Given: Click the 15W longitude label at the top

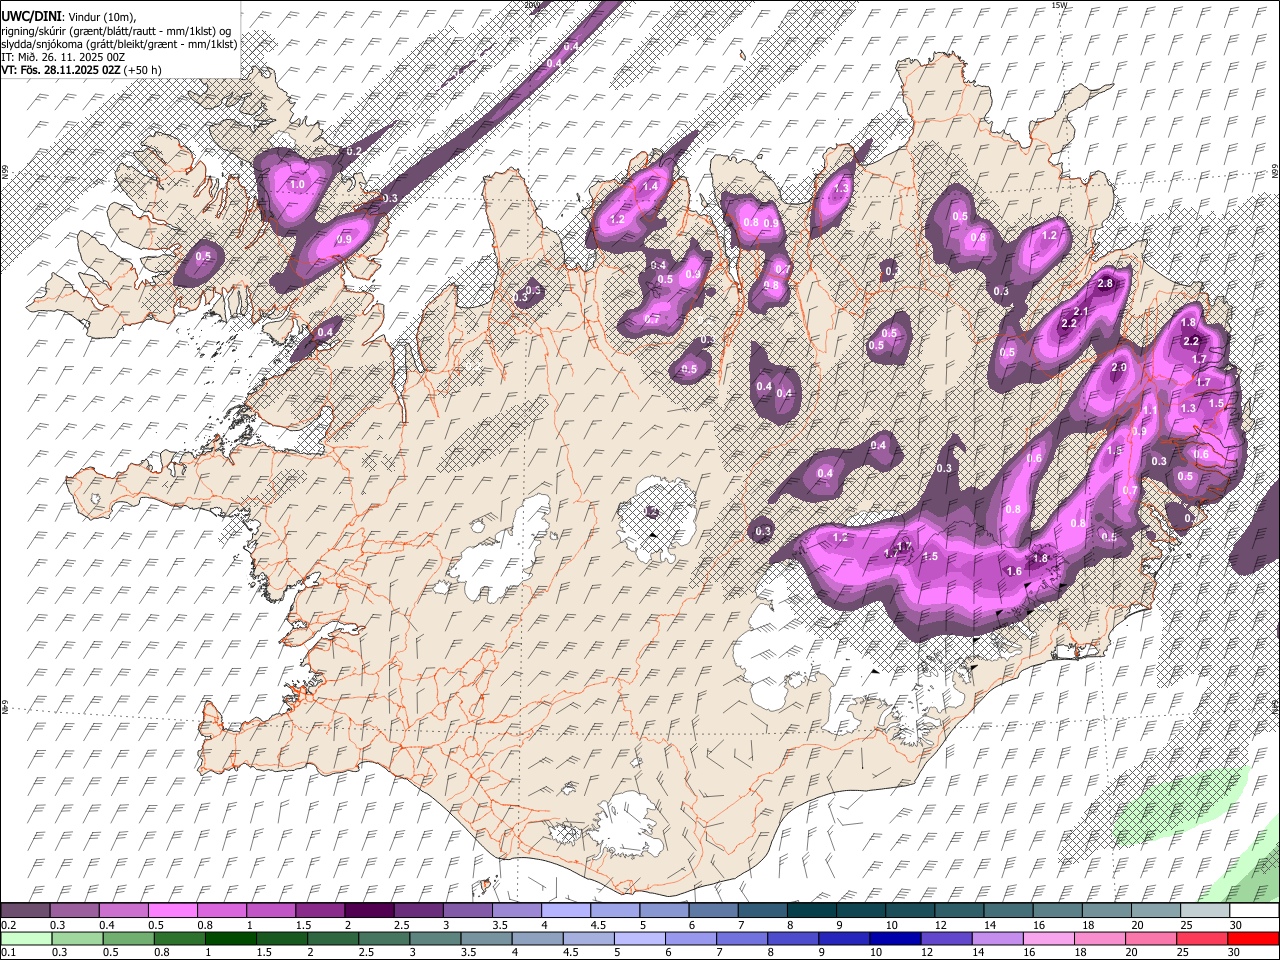Looking at the screenshot, I should pyautogui.click(x=1060, y=6).
